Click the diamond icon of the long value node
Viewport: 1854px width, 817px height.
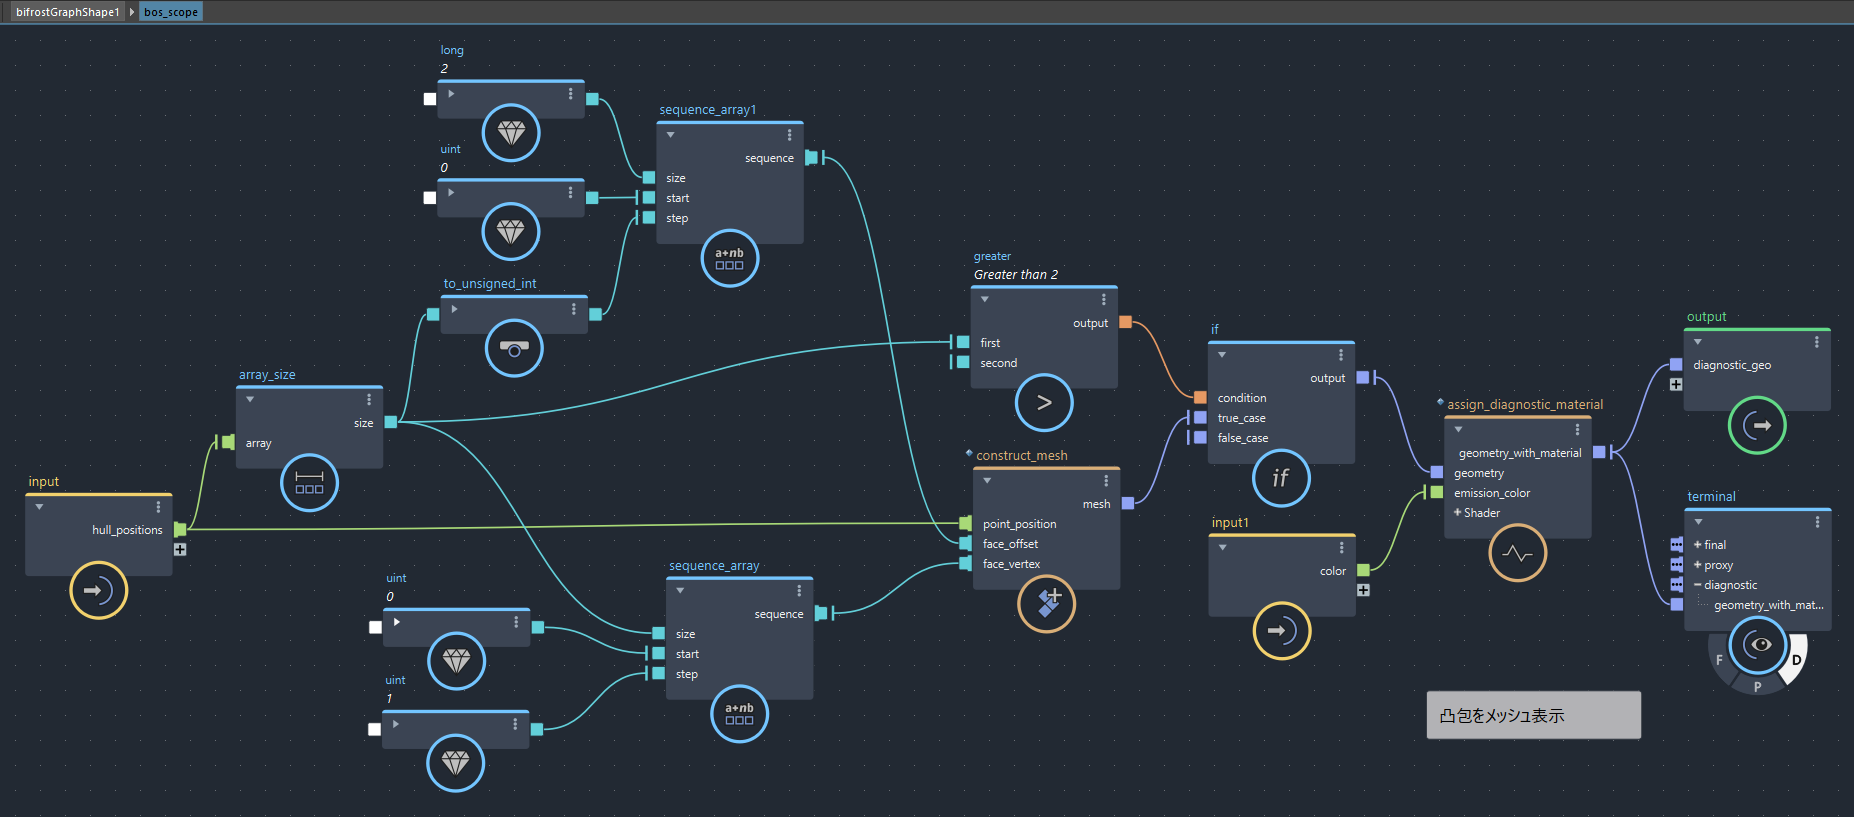coord(511,133)
